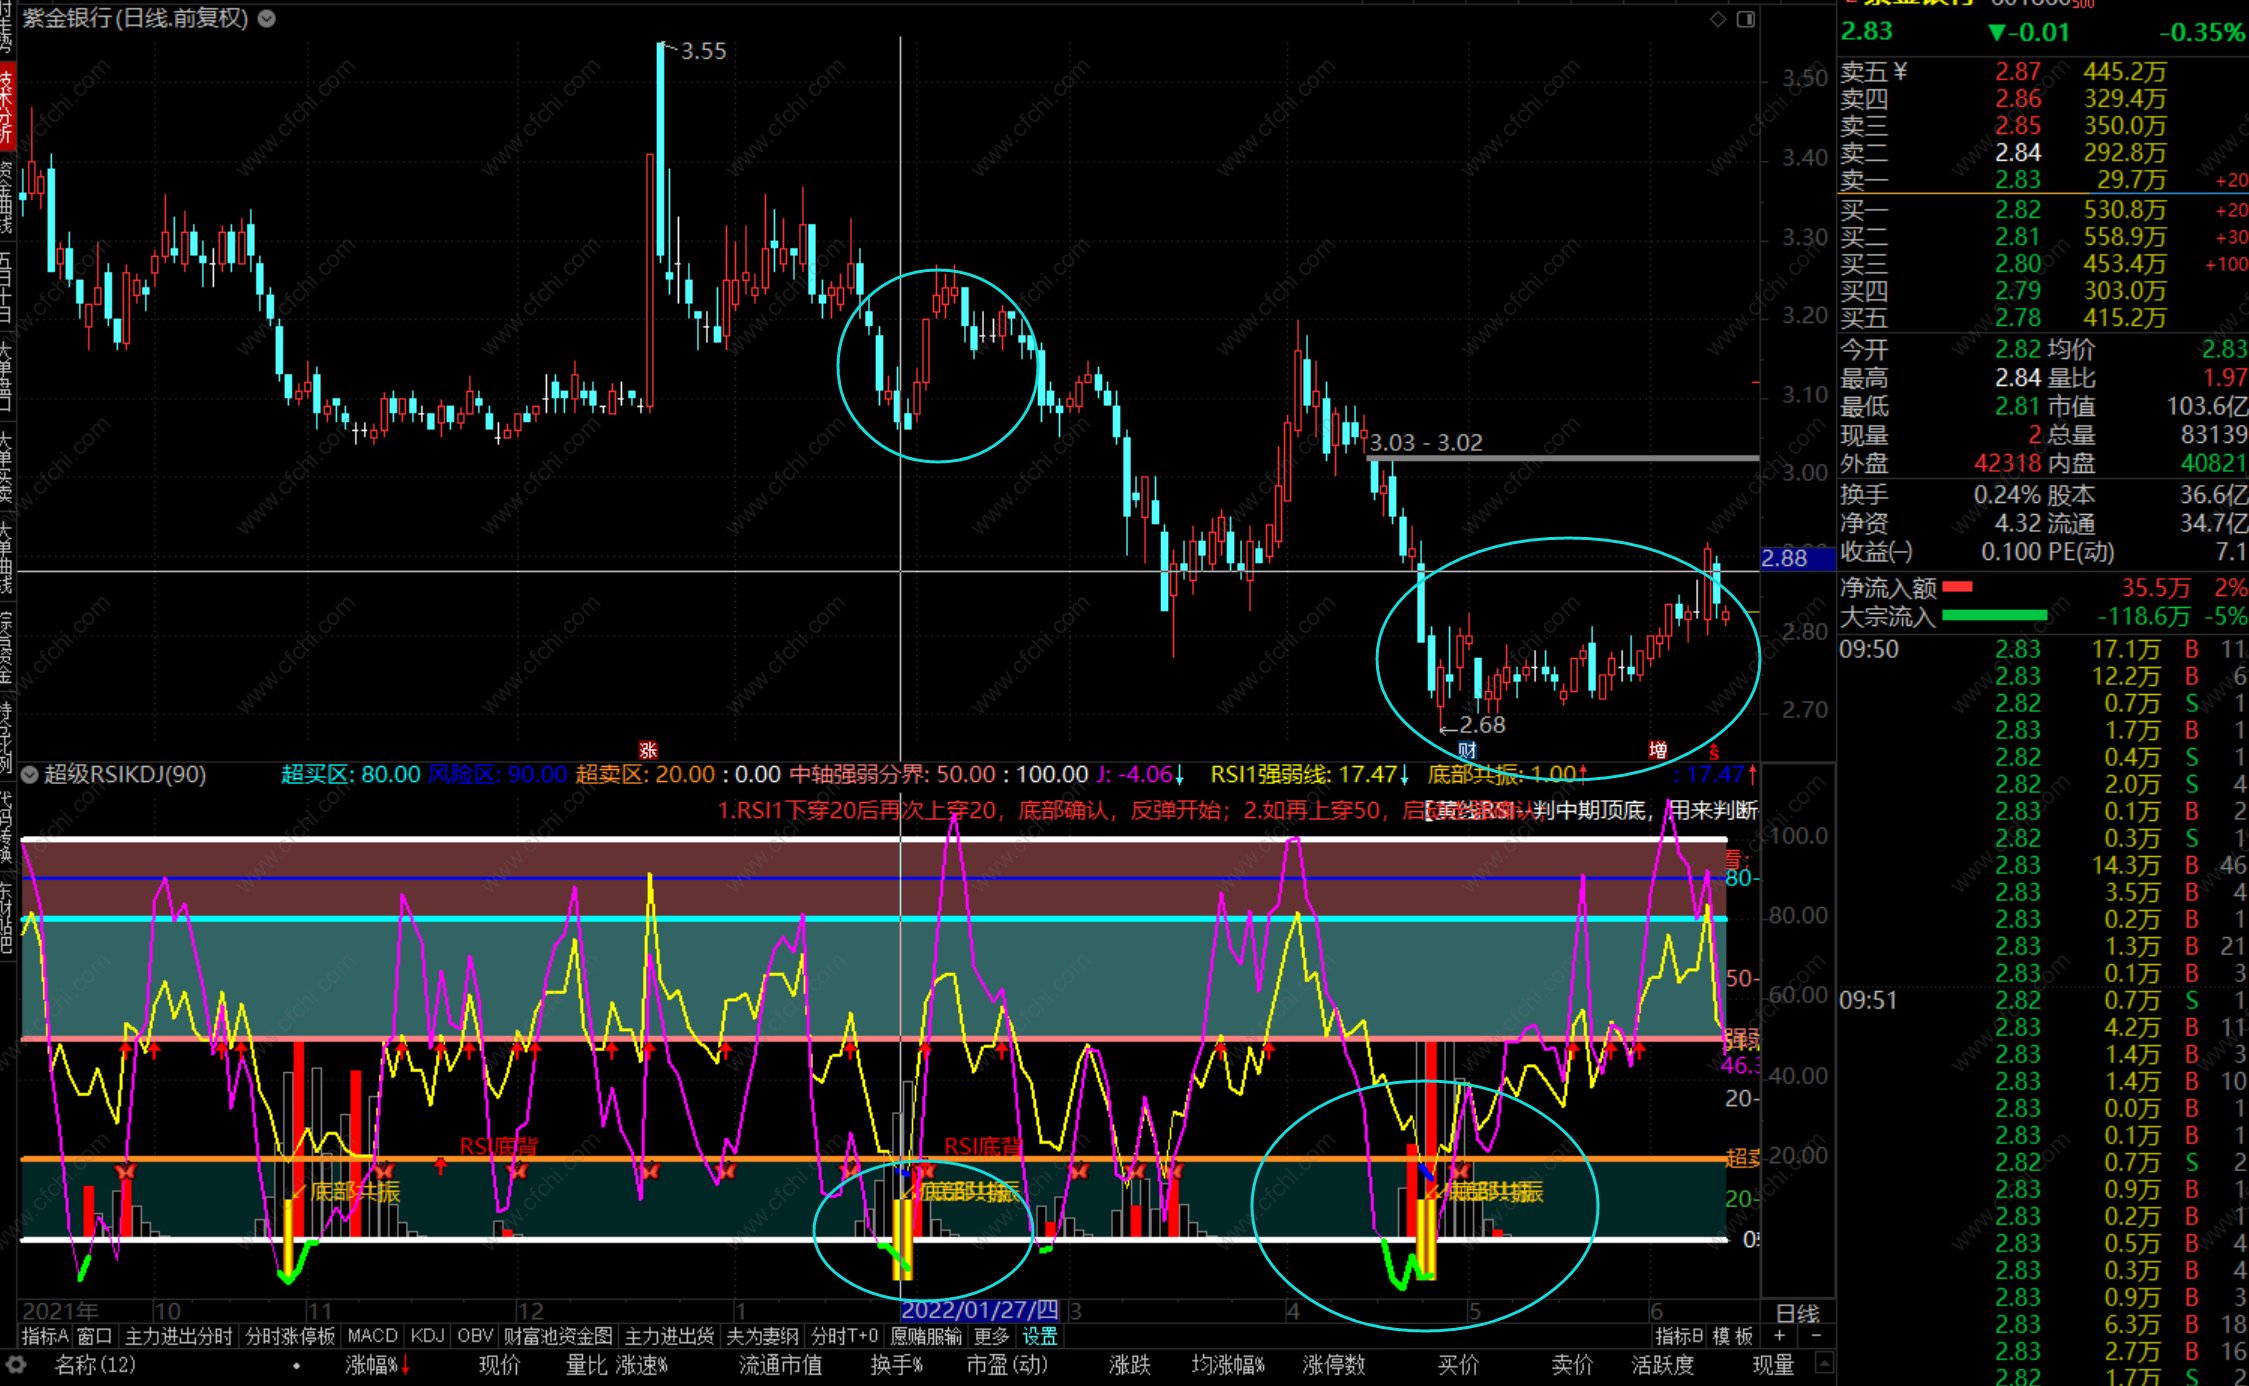Screen dimensions: 2249x1386
Task: Click the diamond icon at chart top-right
Action: coord(1718,19)
